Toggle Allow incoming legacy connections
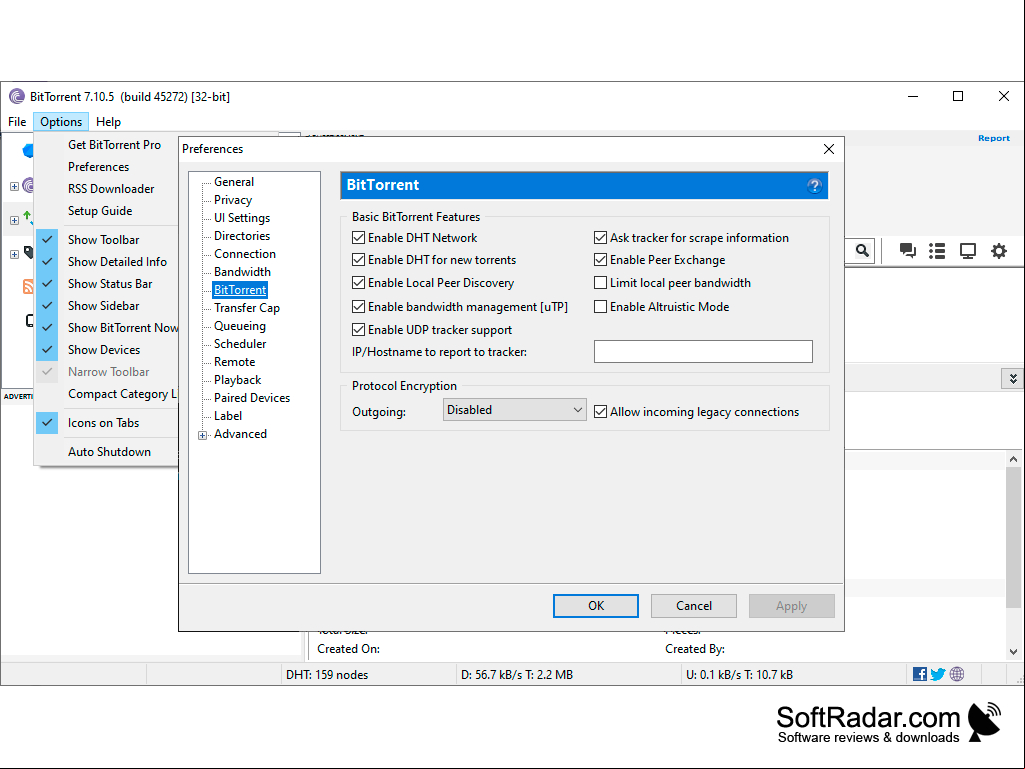1025x769 pixels. (600, 412)
